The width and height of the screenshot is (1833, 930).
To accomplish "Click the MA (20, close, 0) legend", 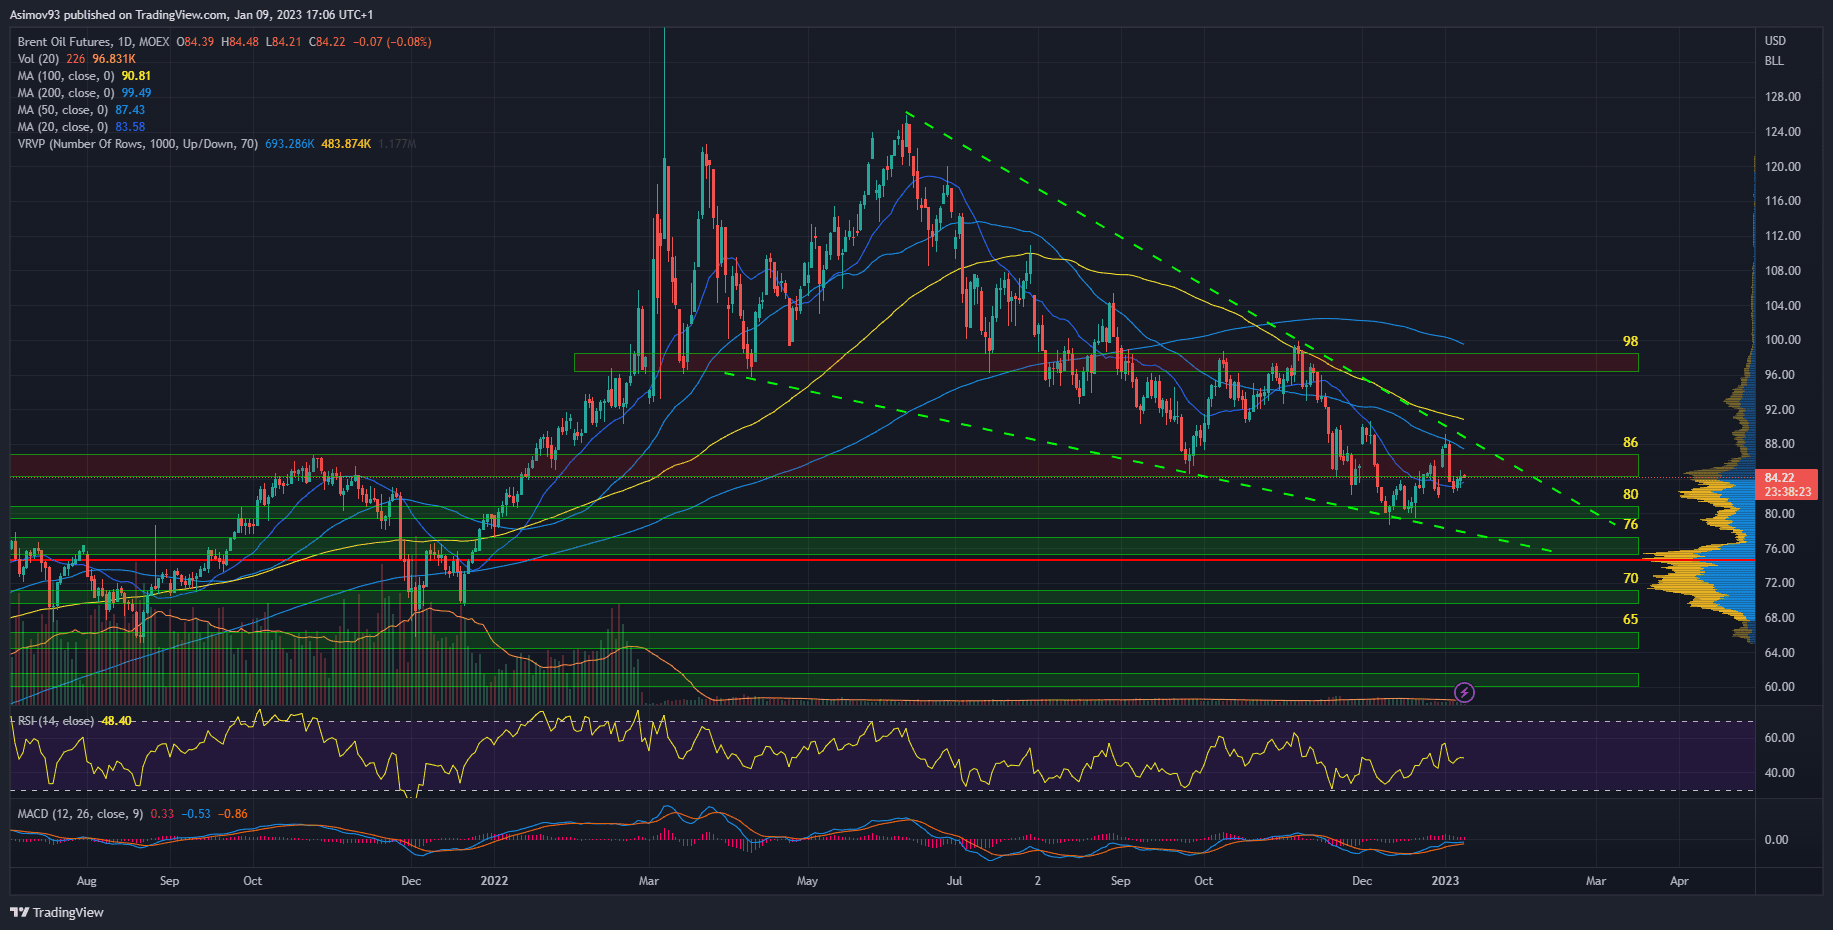I will (x=63, y=127).
